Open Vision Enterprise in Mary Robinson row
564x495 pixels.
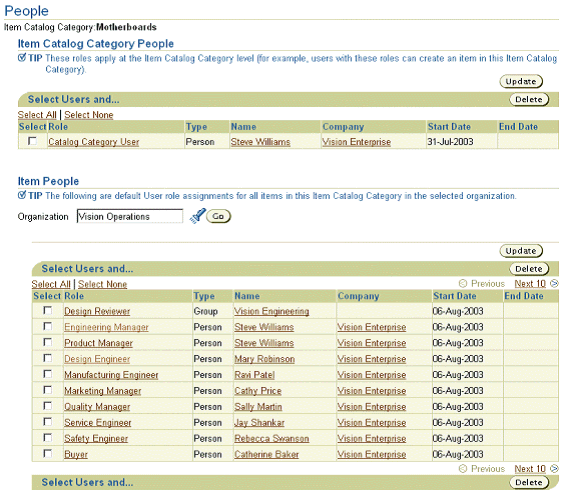[372, 359]
